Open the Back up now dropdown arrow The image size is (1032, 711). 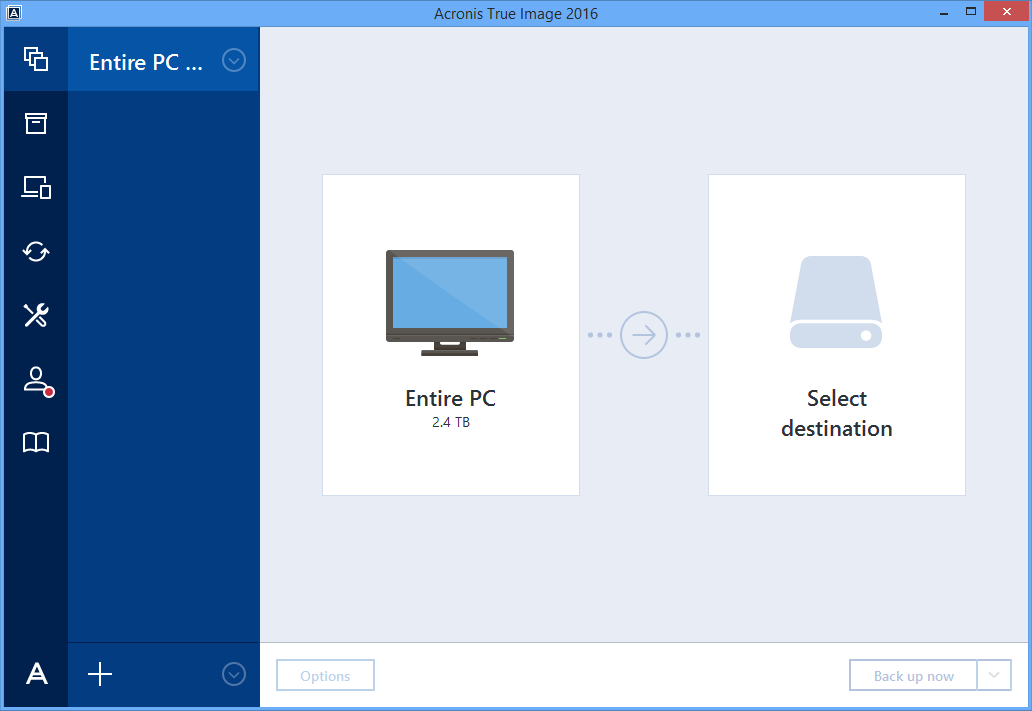[994, 675]
